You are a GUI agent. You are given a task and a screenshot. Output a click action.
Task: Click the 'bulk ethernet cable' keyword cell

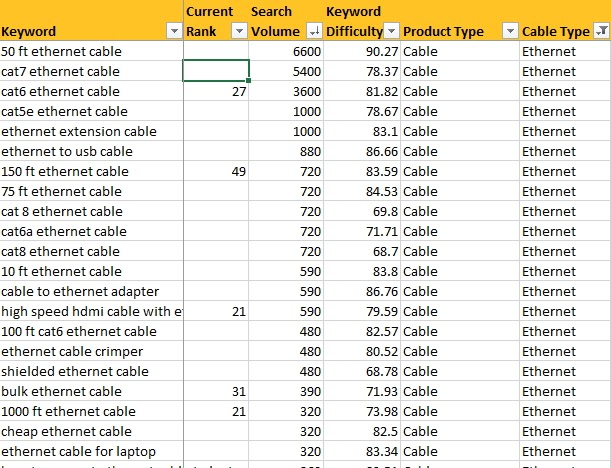coord(92,391)
